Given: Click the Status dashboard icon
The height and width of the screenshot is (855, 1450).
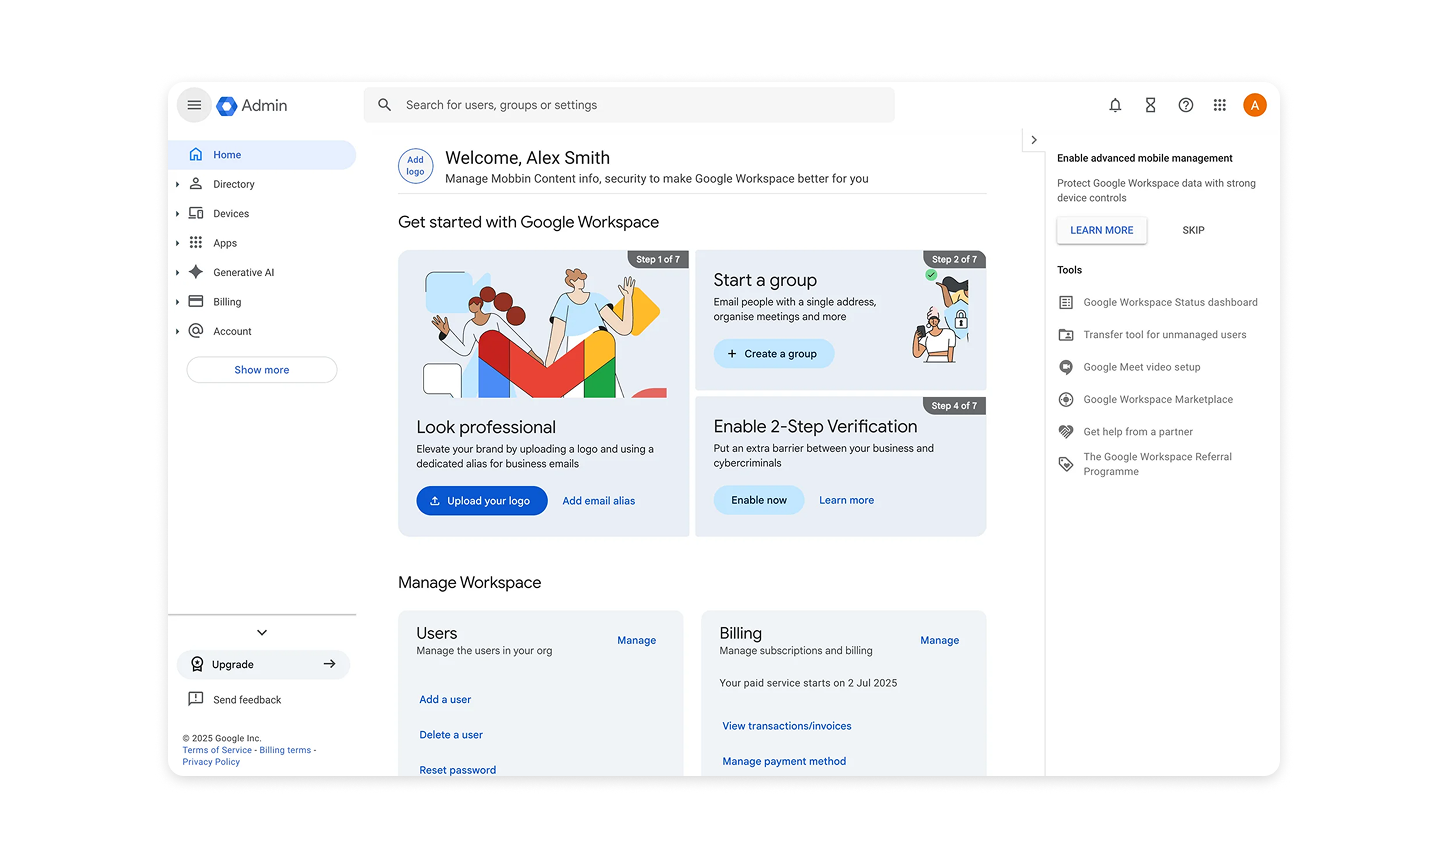Looking at the screenshot, I should 1066,302.
